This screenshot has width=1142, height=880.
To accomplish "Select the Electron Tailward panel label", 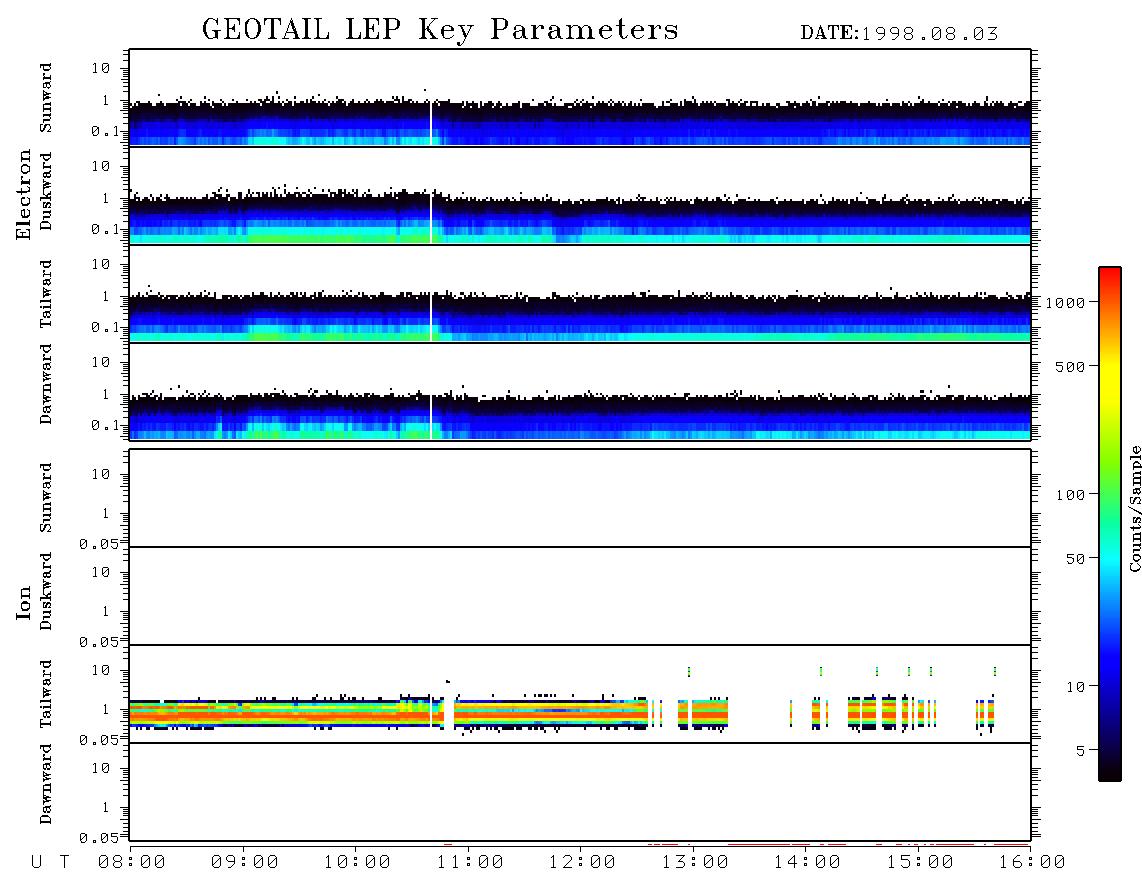I will coord(46,293).
